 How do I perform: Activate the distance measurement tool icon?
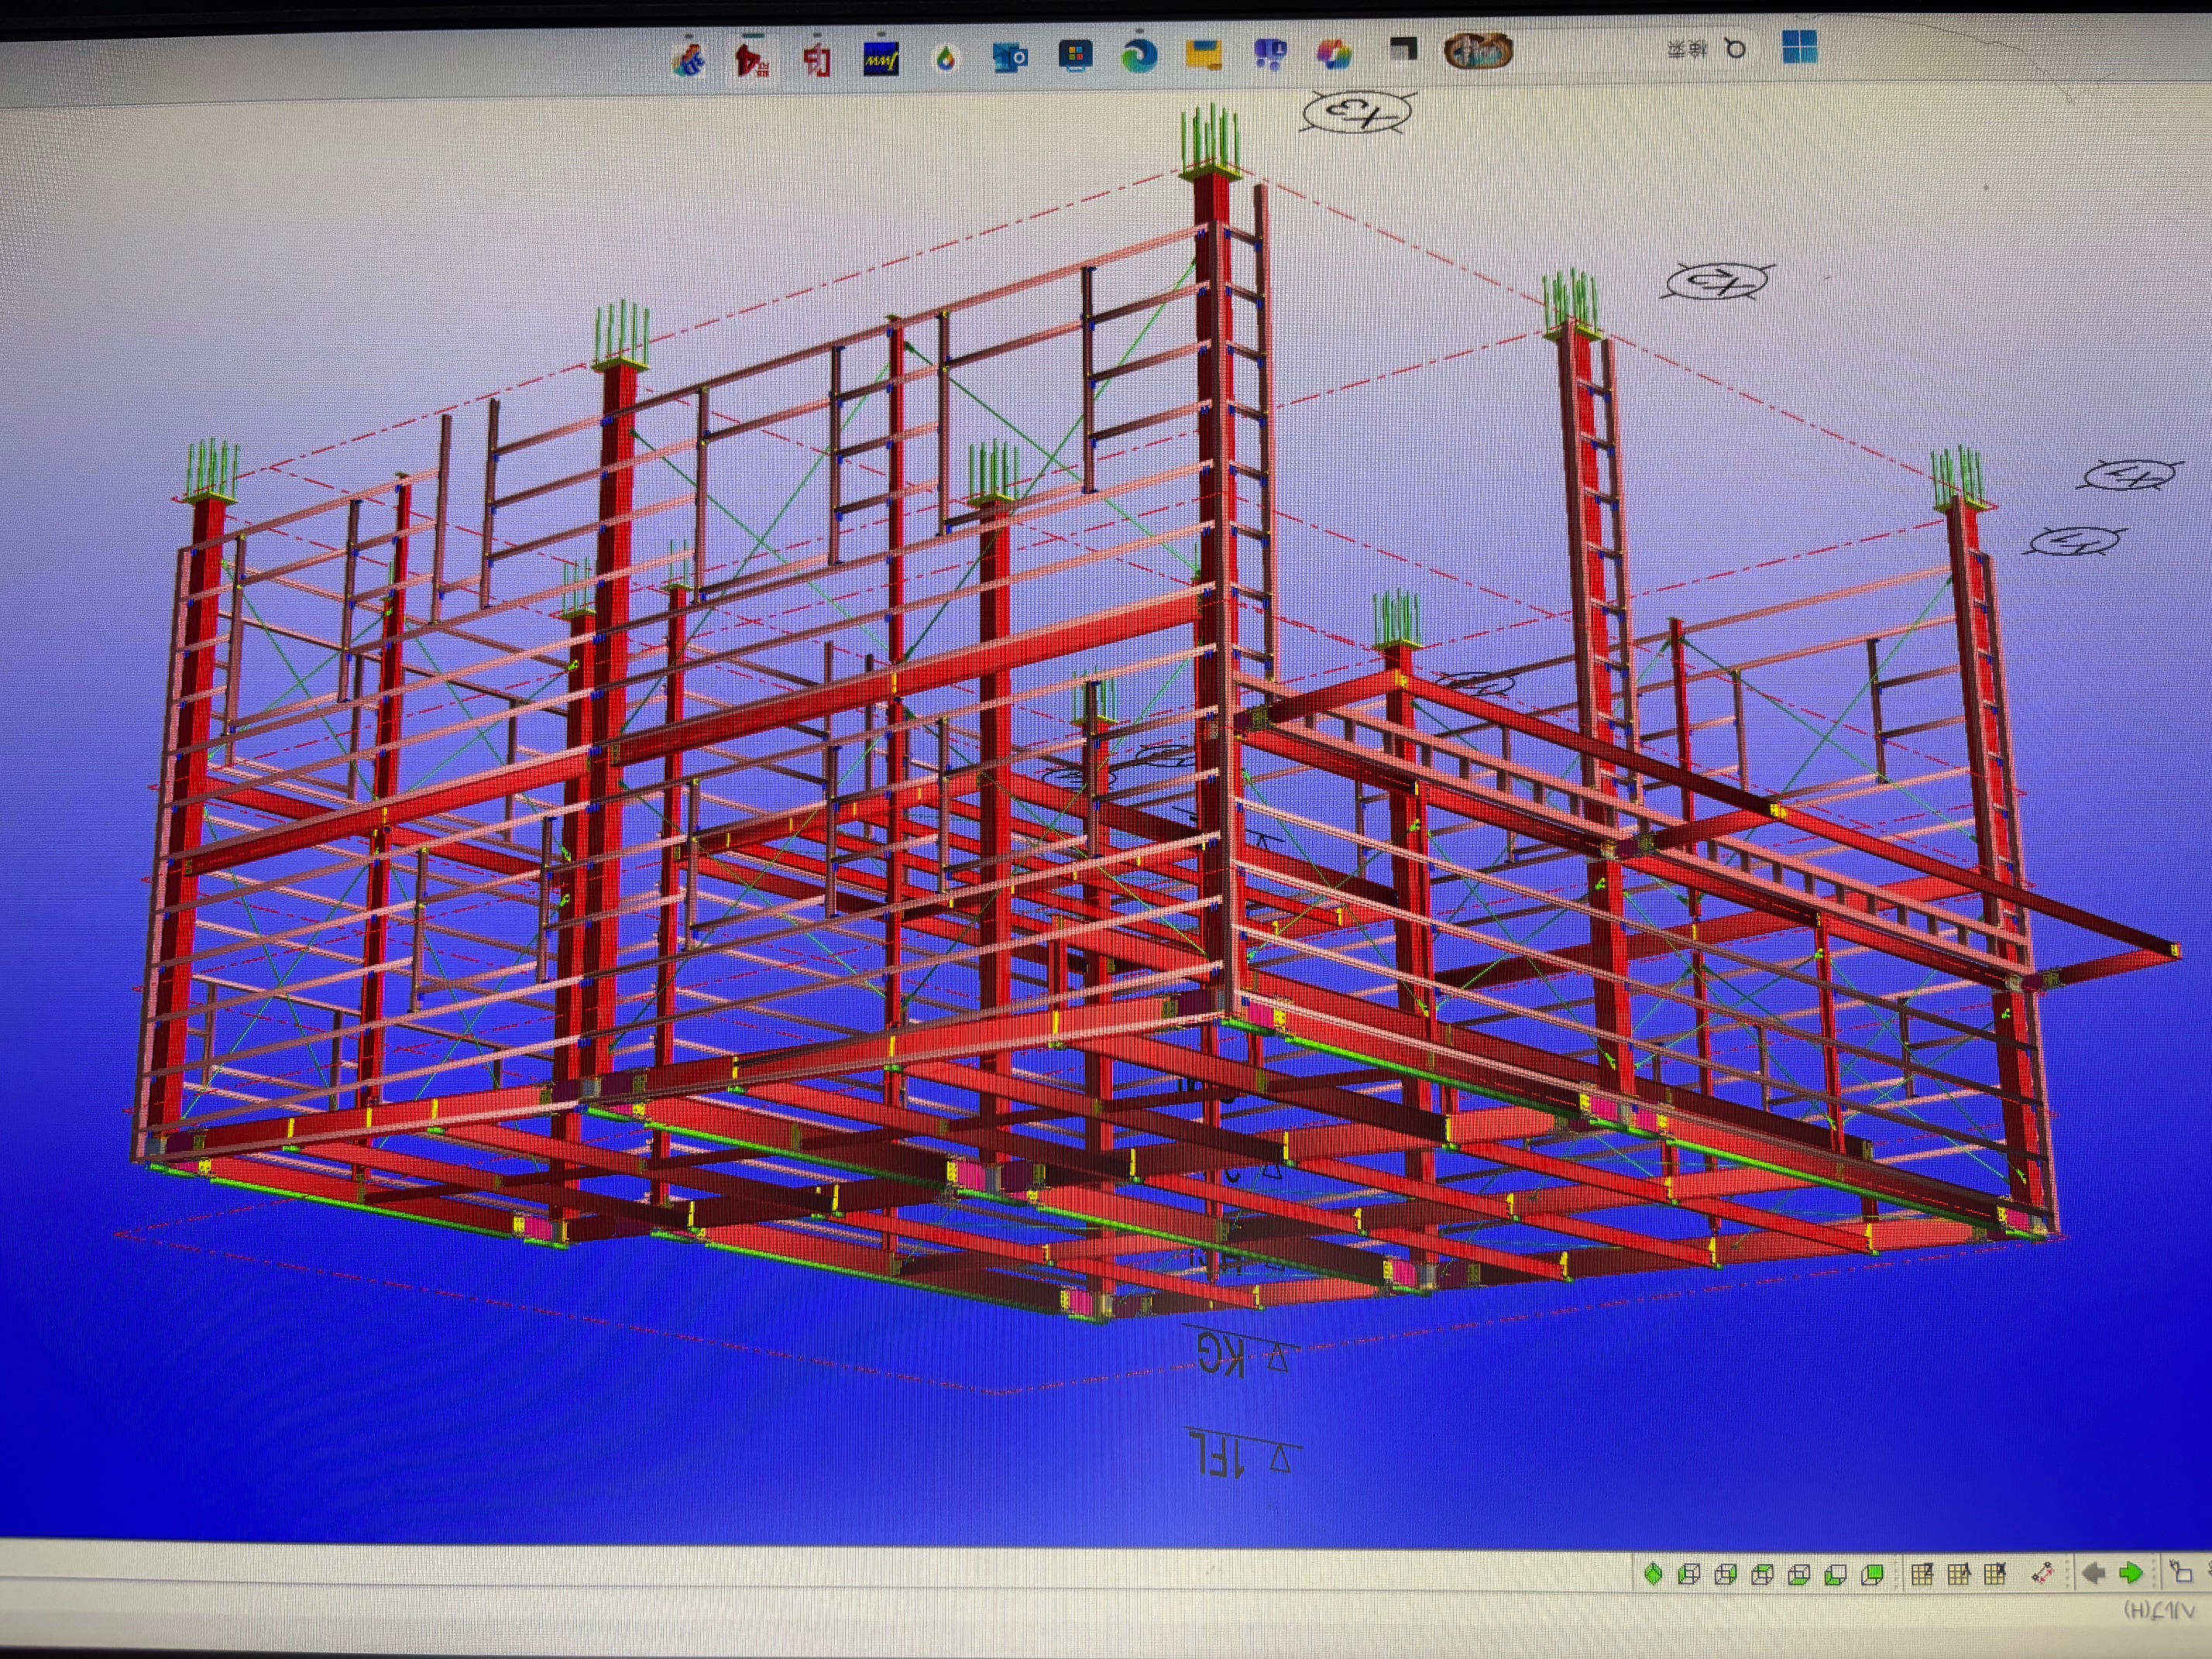2043,1574
